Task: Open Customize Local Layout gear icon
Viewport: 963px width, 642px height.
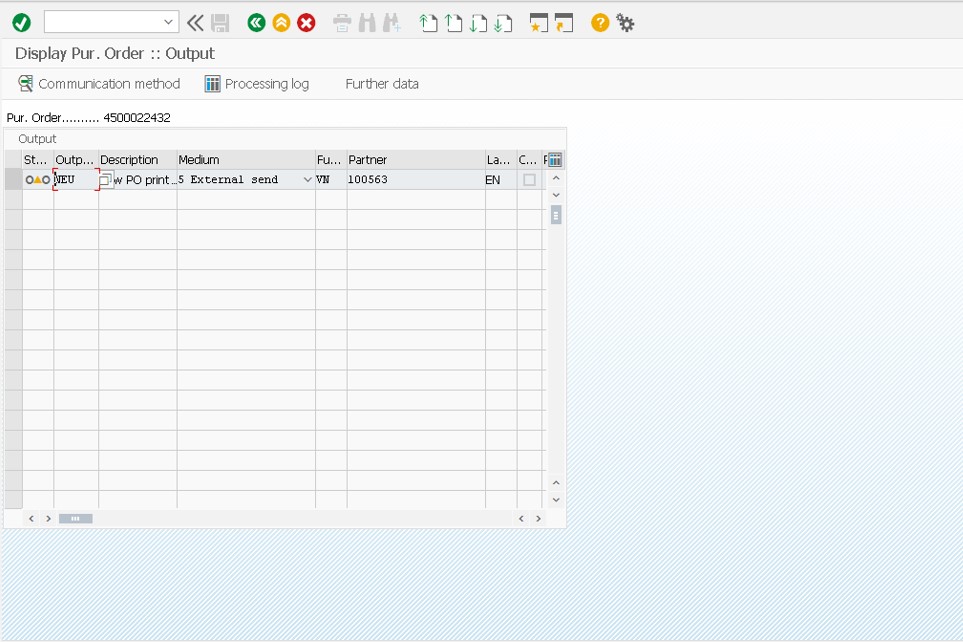Action: (625, 23)
